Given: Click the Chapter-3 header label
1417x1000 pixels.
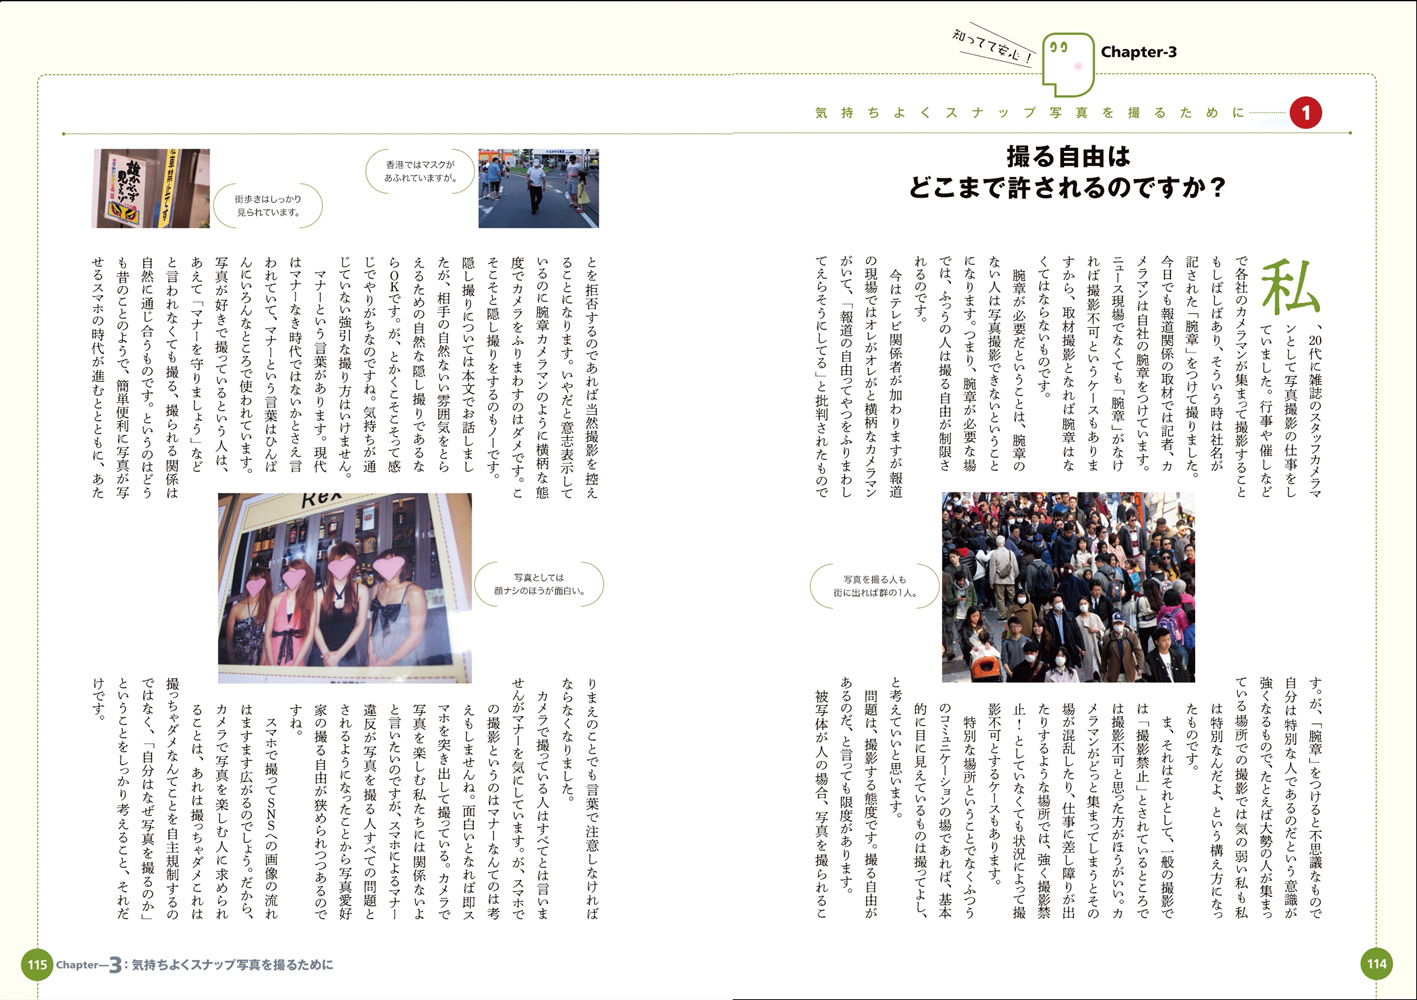Looking at the screenshot, I should [x=1138, y=52].
